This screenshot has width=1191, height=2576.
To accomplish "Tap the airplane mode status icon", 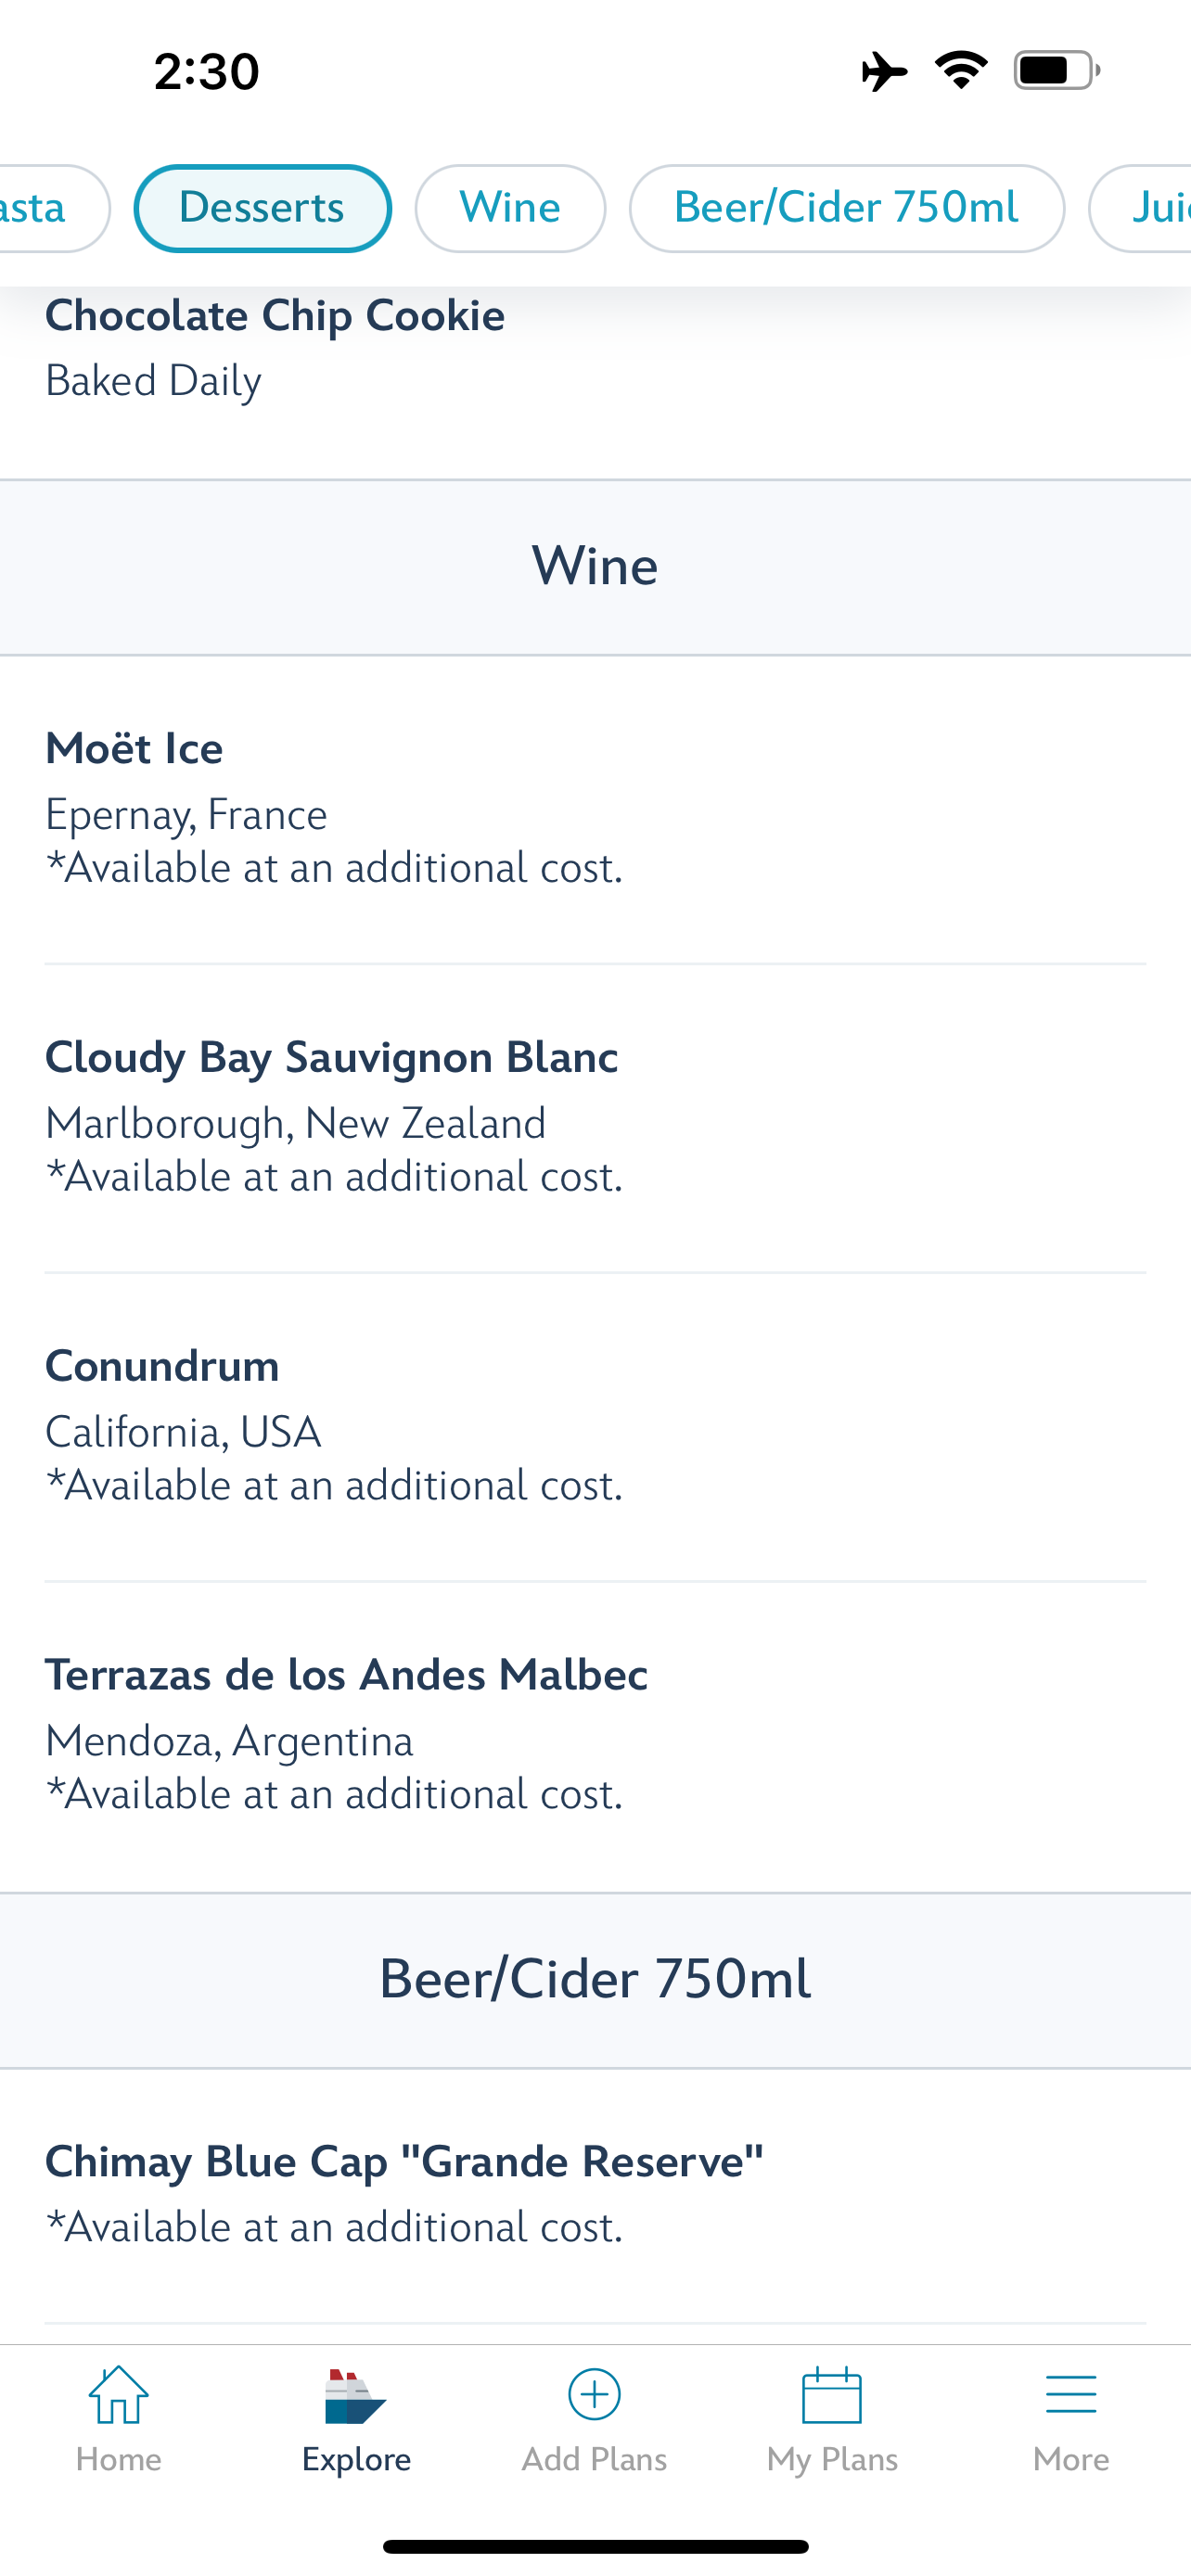I will tap(884, 71).
